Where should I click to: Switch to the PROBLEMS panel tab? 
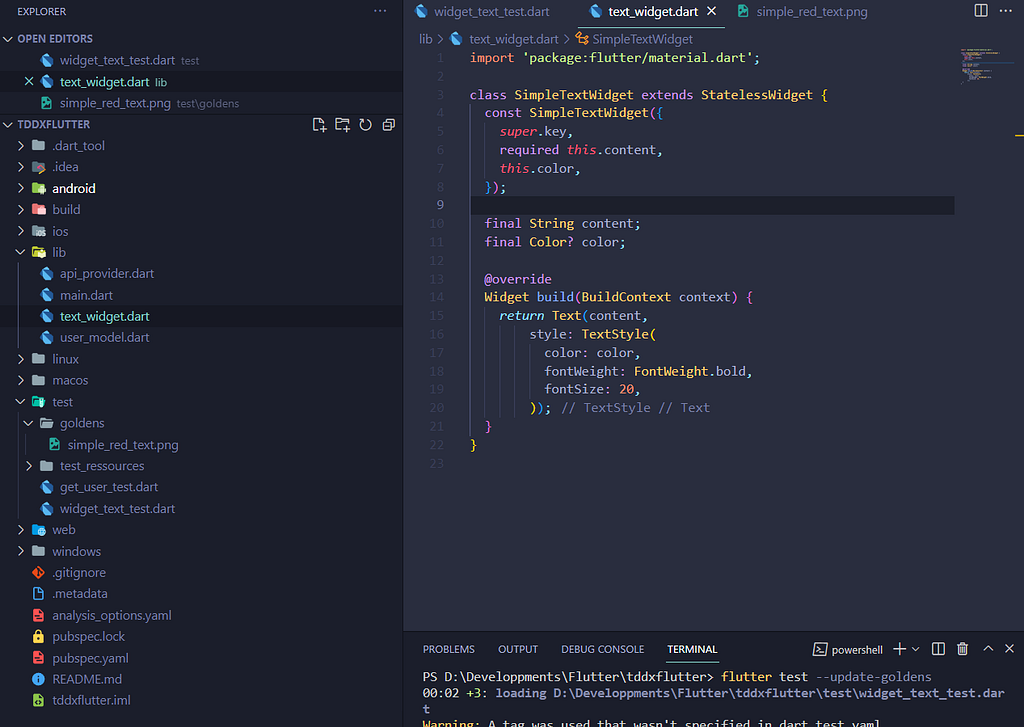click(449, 649)
